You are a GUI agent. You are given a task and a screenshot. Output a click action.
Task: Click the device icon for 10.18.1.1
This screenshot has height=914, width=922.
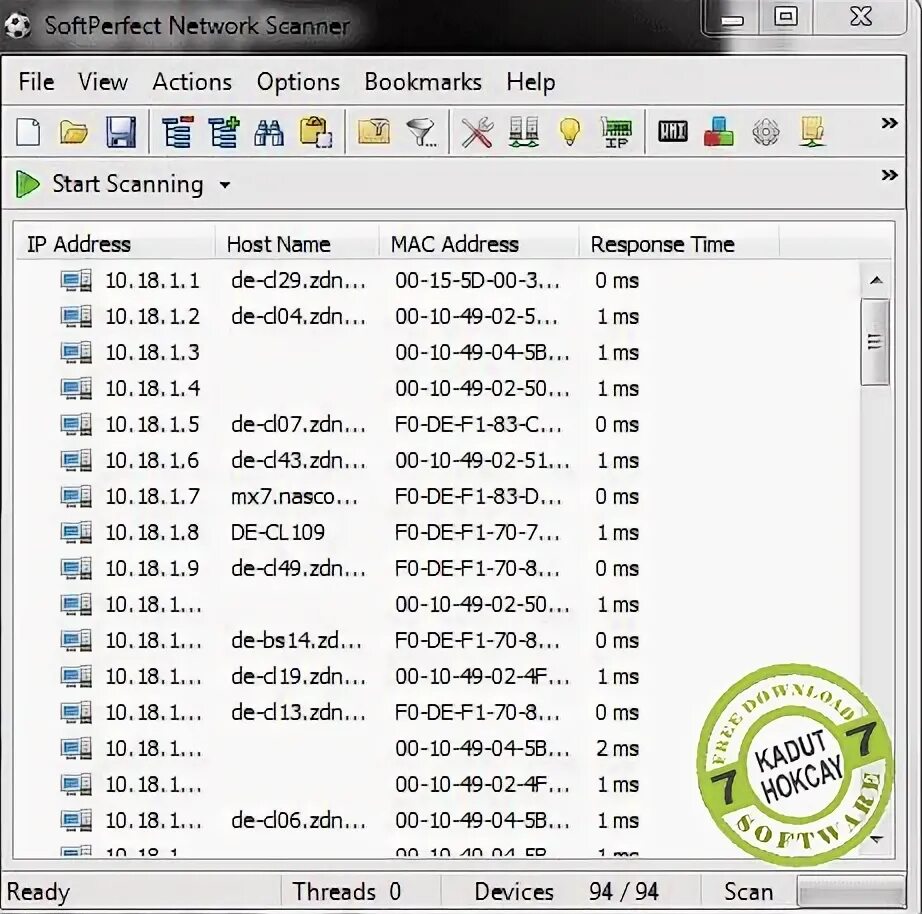(76, 281)
